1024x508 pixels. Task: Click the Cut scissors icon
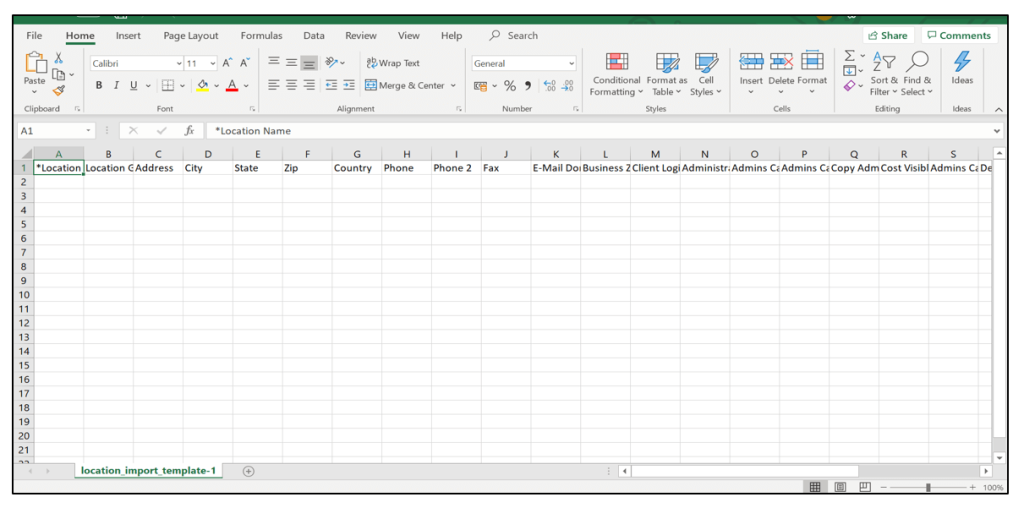pyautogui.click(x=58, y=58)
